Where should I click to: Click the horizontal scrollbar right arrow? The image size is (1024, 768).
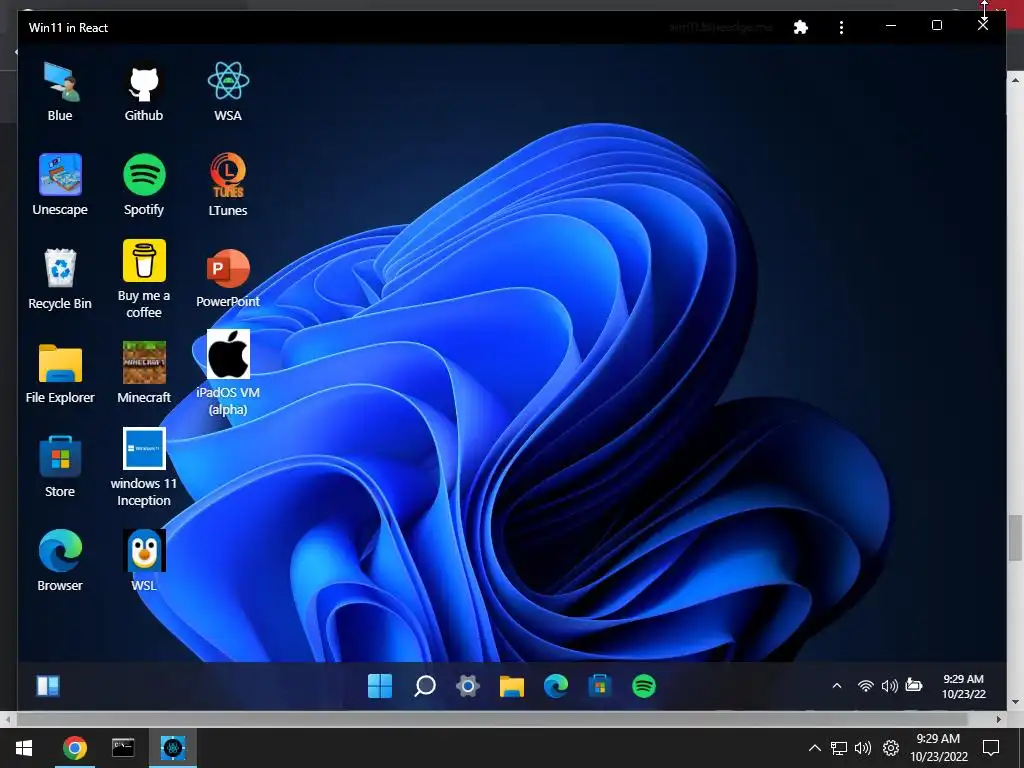(x=999, y=719)
